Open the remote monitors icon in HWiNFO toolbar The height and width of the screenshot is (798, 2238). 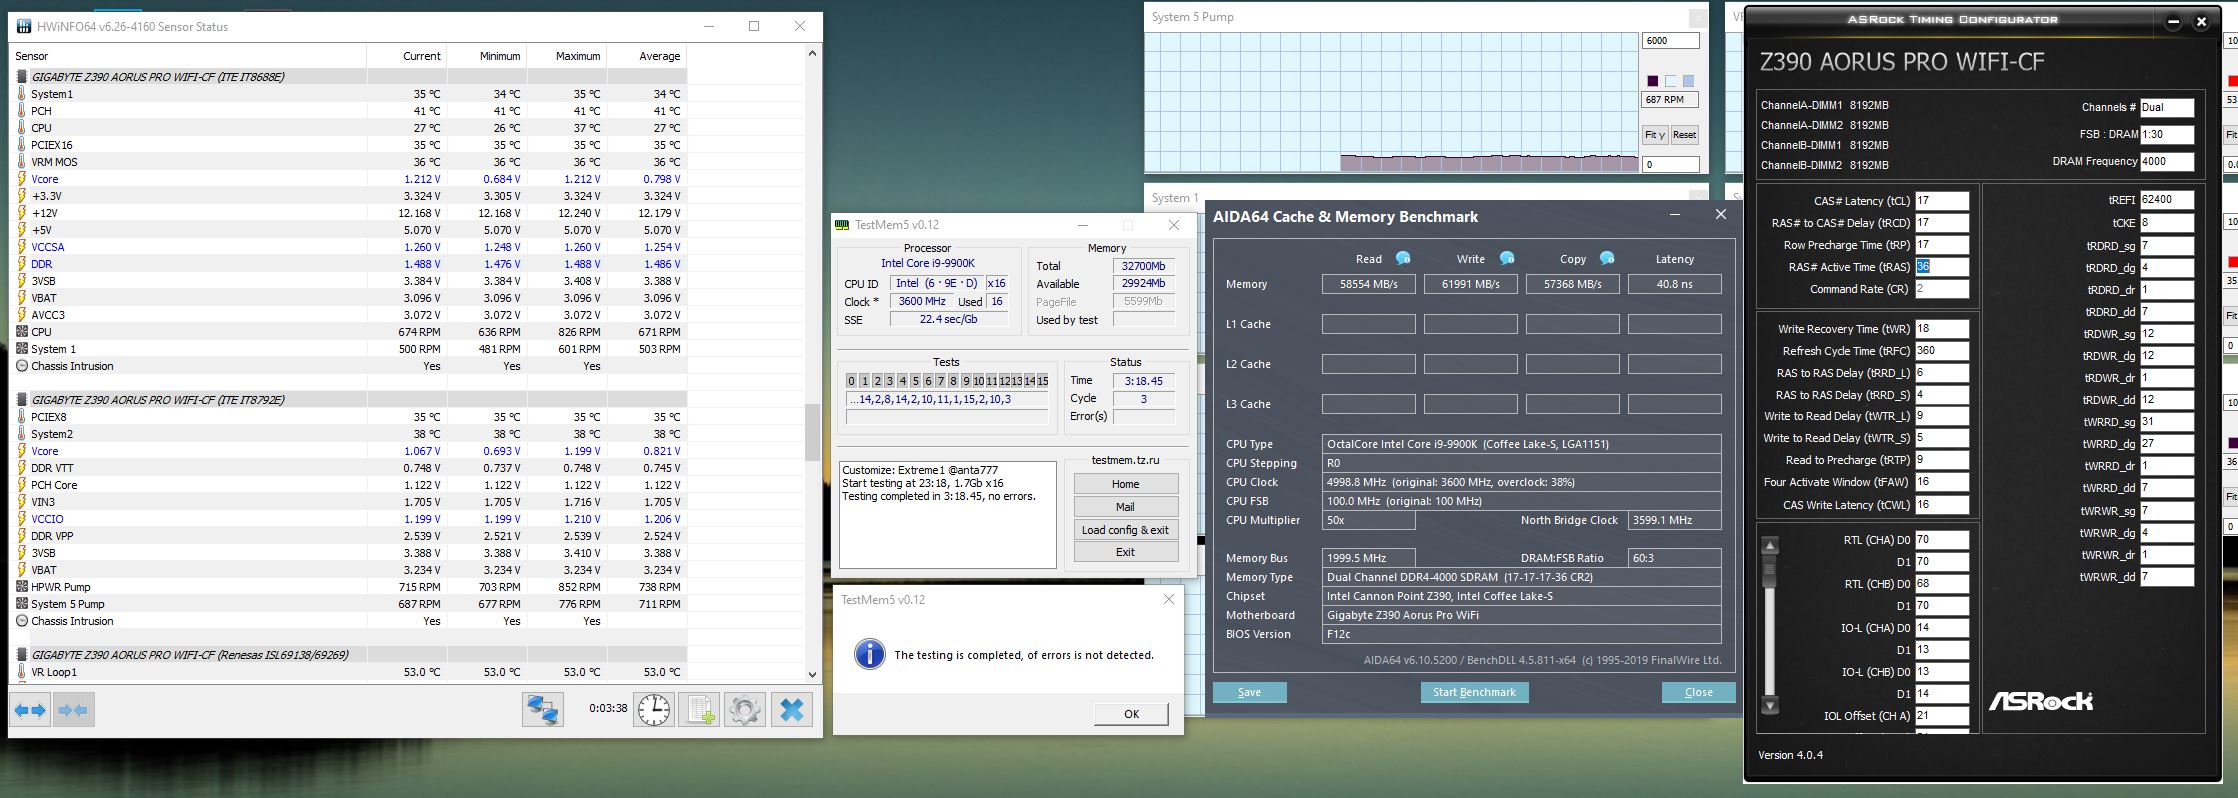(543, 710)
